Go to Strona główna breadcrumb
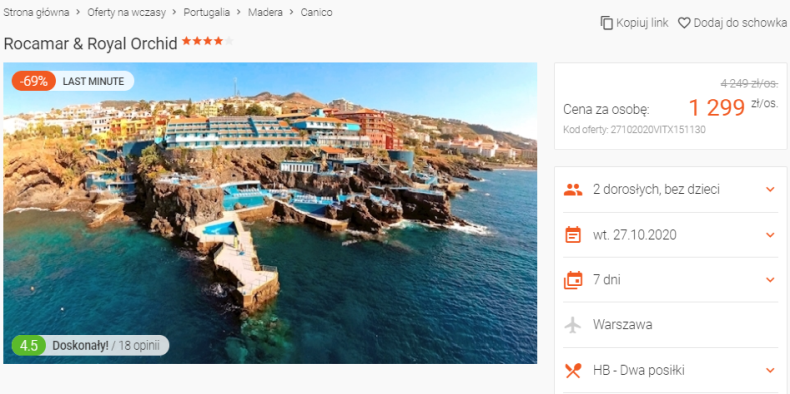The height and width of the screenshot is (394, 790). (36, 13)
